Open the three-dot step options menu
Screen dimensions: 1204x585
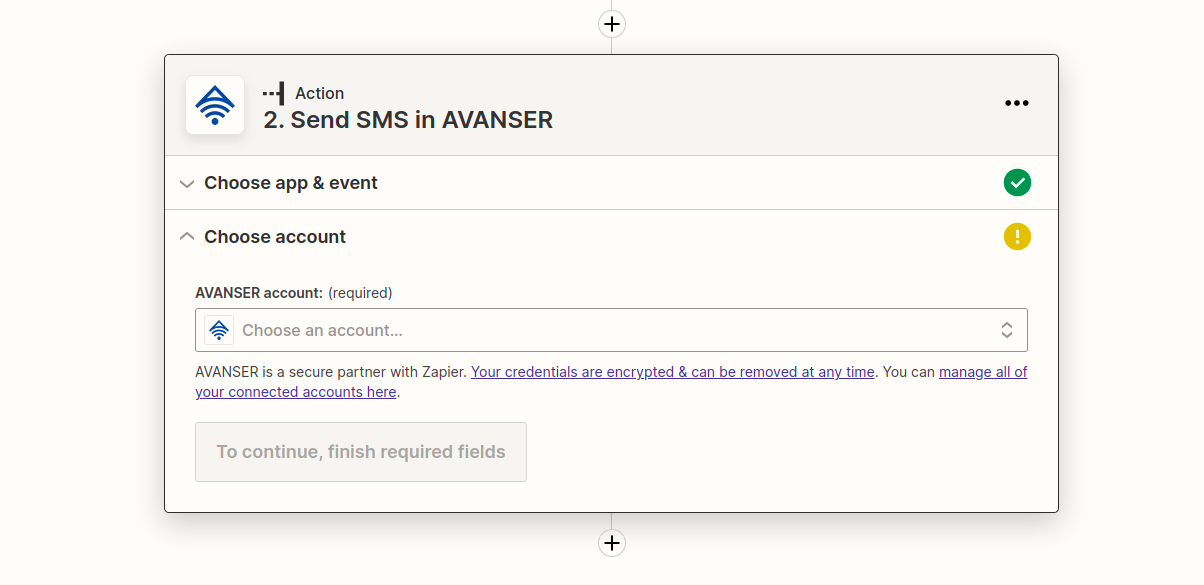point(1016,103)
